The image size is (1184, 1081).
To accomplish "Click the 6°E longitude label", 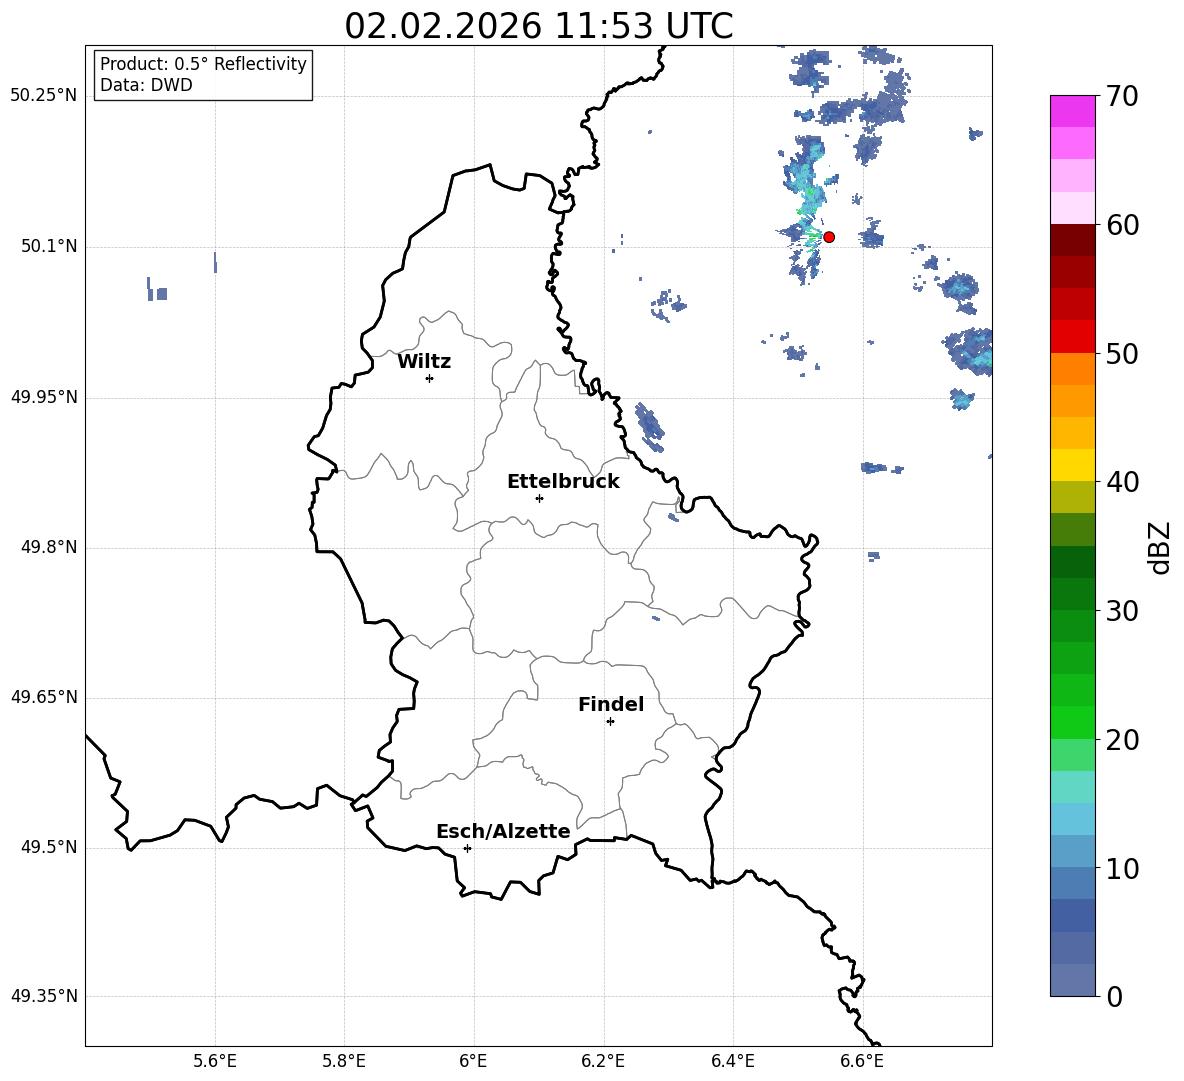I will pyautogui.click(x=473, y=1061).
